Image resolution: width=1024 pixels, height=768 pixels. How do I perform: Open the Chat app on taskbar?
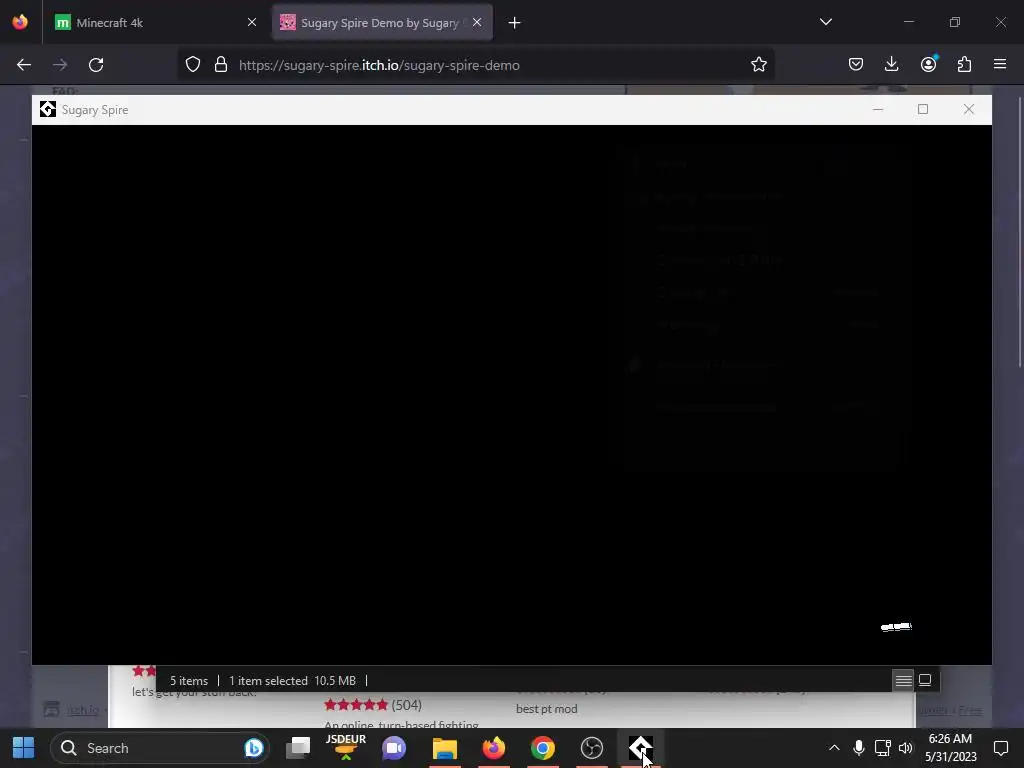tap(394, 748)
